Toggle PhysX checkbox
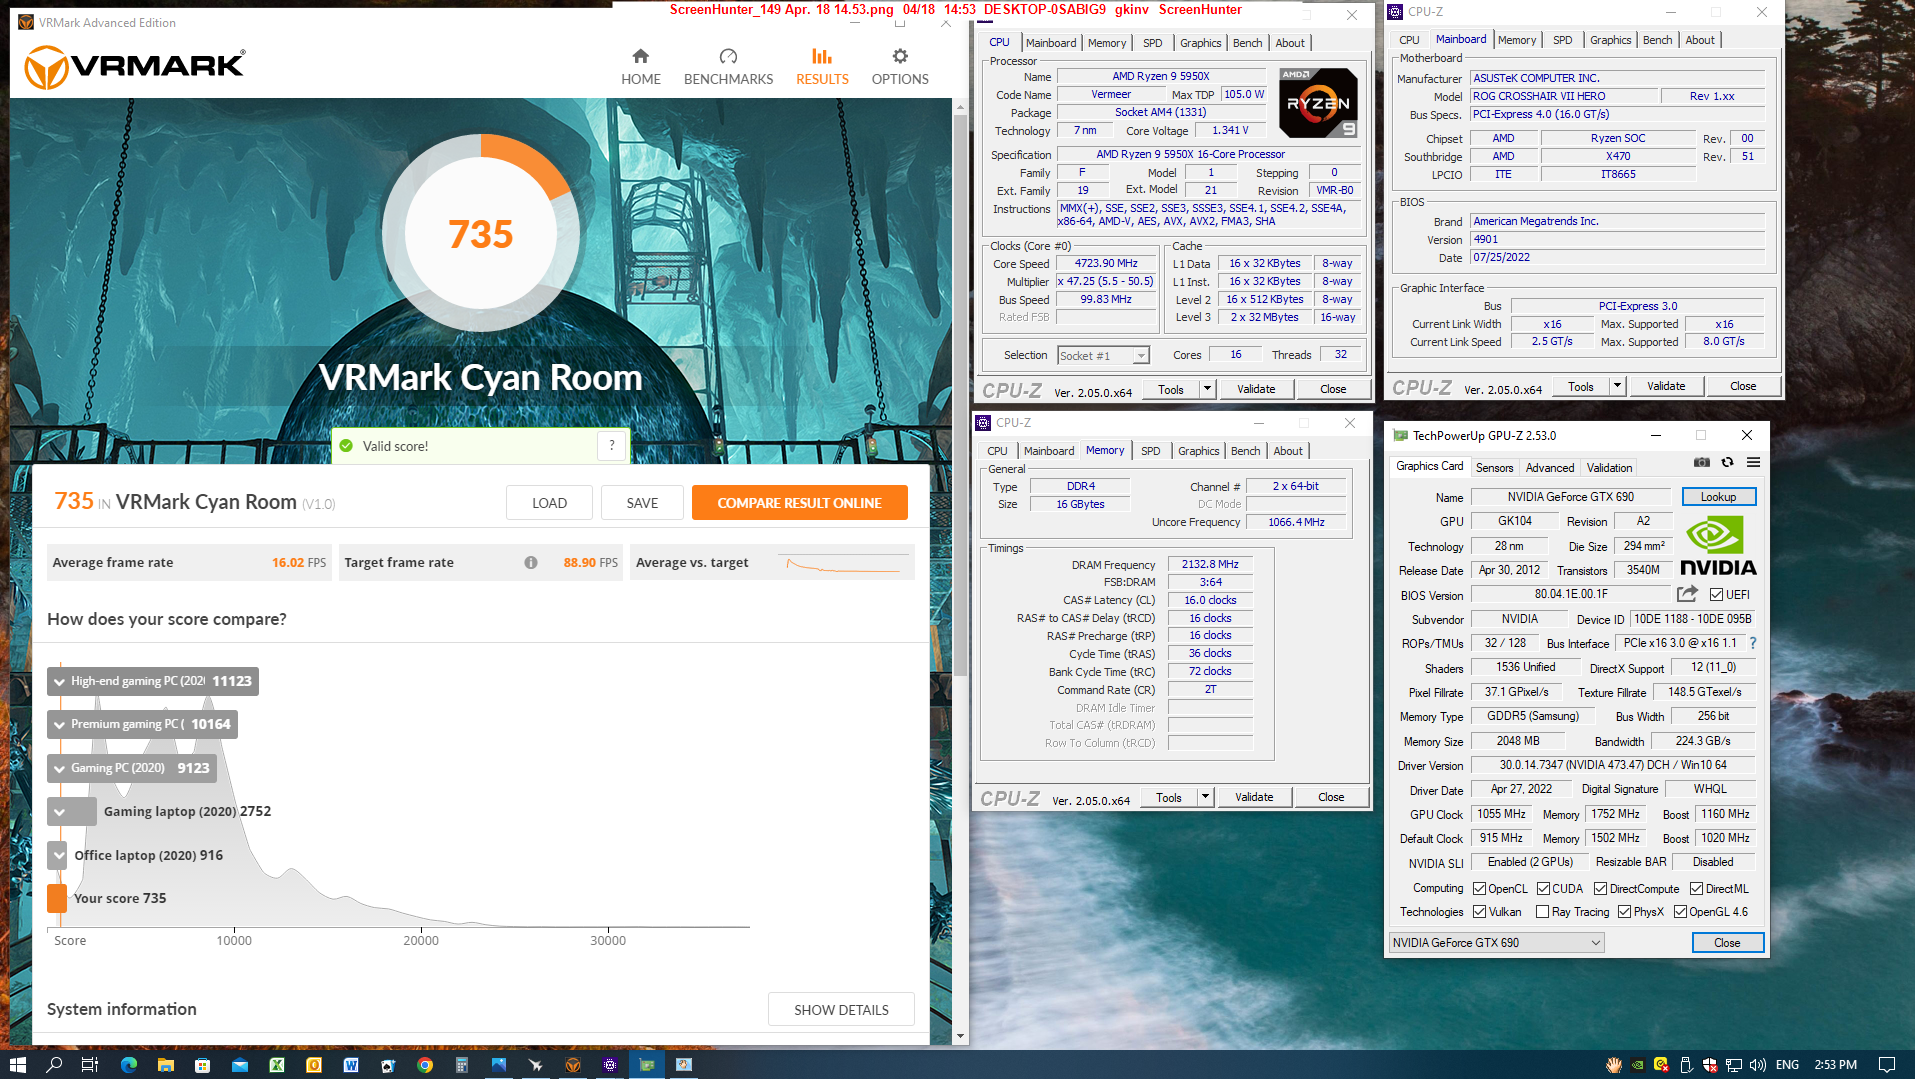The width and height of the screenshot is (1915, 1079). tap(1624, 911)
